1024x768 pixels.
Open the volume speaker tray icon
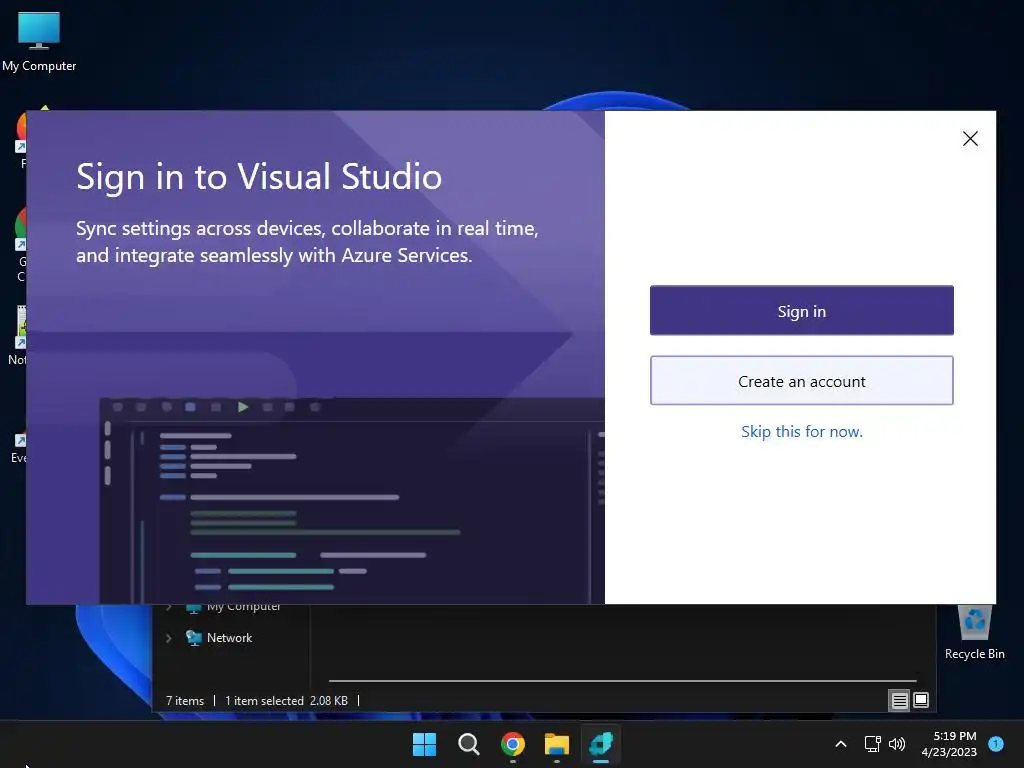897,744
